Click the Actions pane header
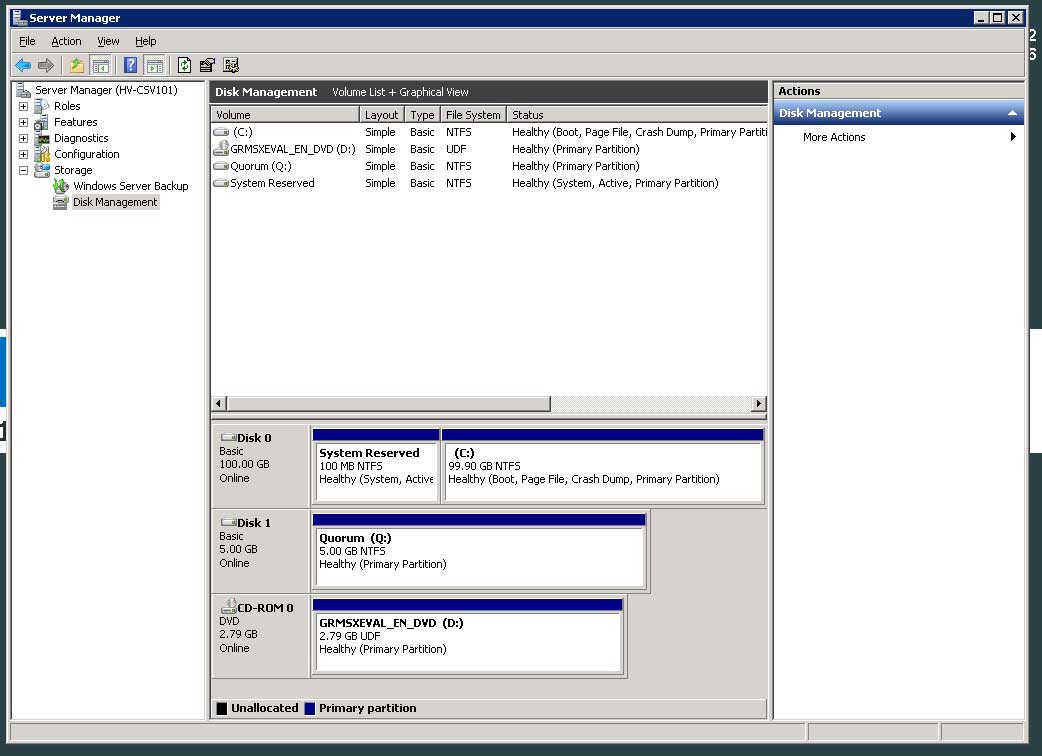1042x756 pixels. (898, 91)
